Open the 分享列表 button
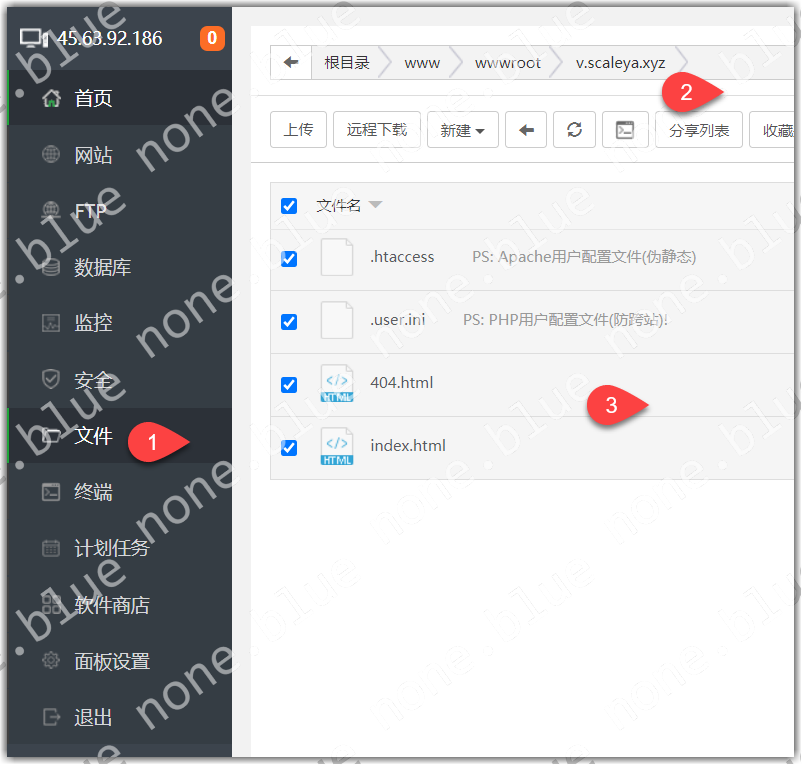This screenshot has height=765, width=802. click(x=699, y=130)
